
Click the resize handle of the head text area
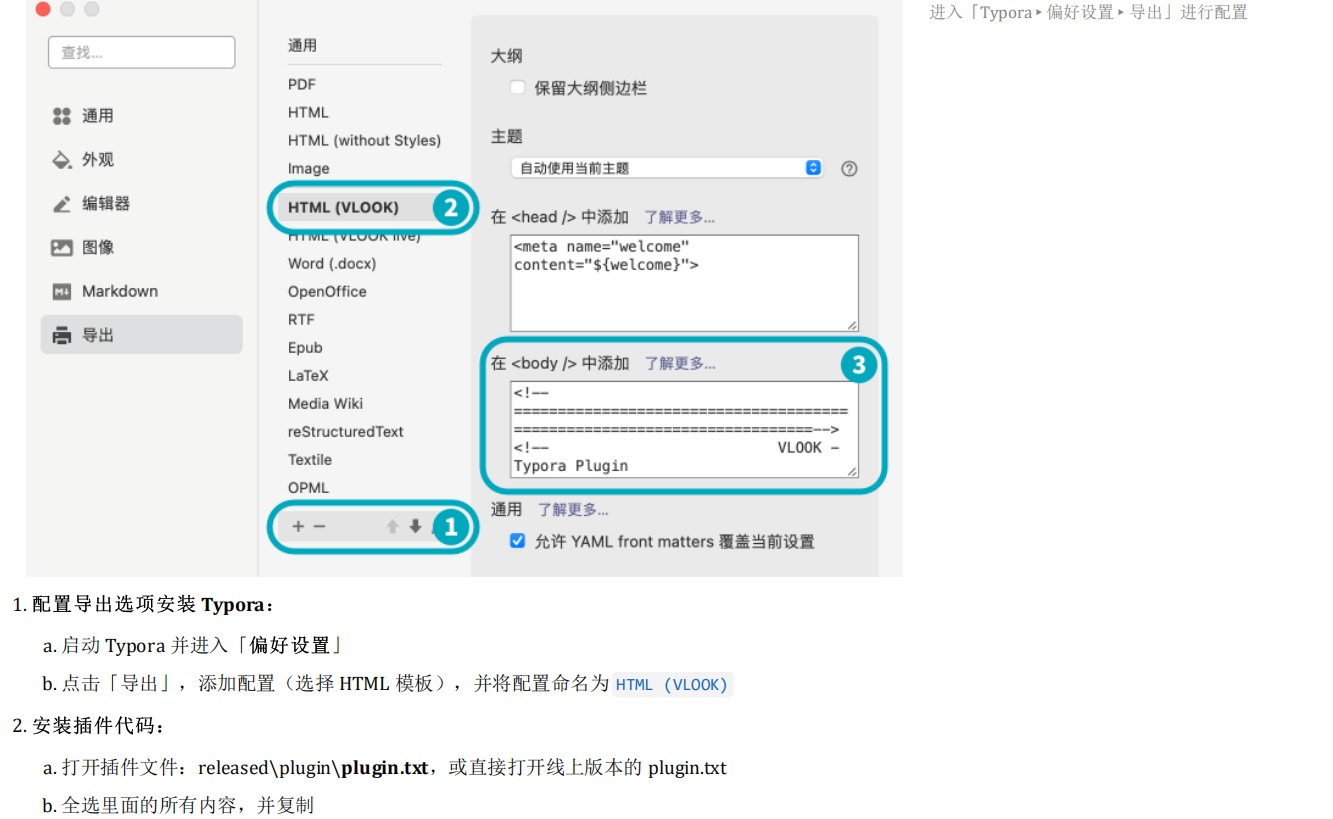point(852,325)
